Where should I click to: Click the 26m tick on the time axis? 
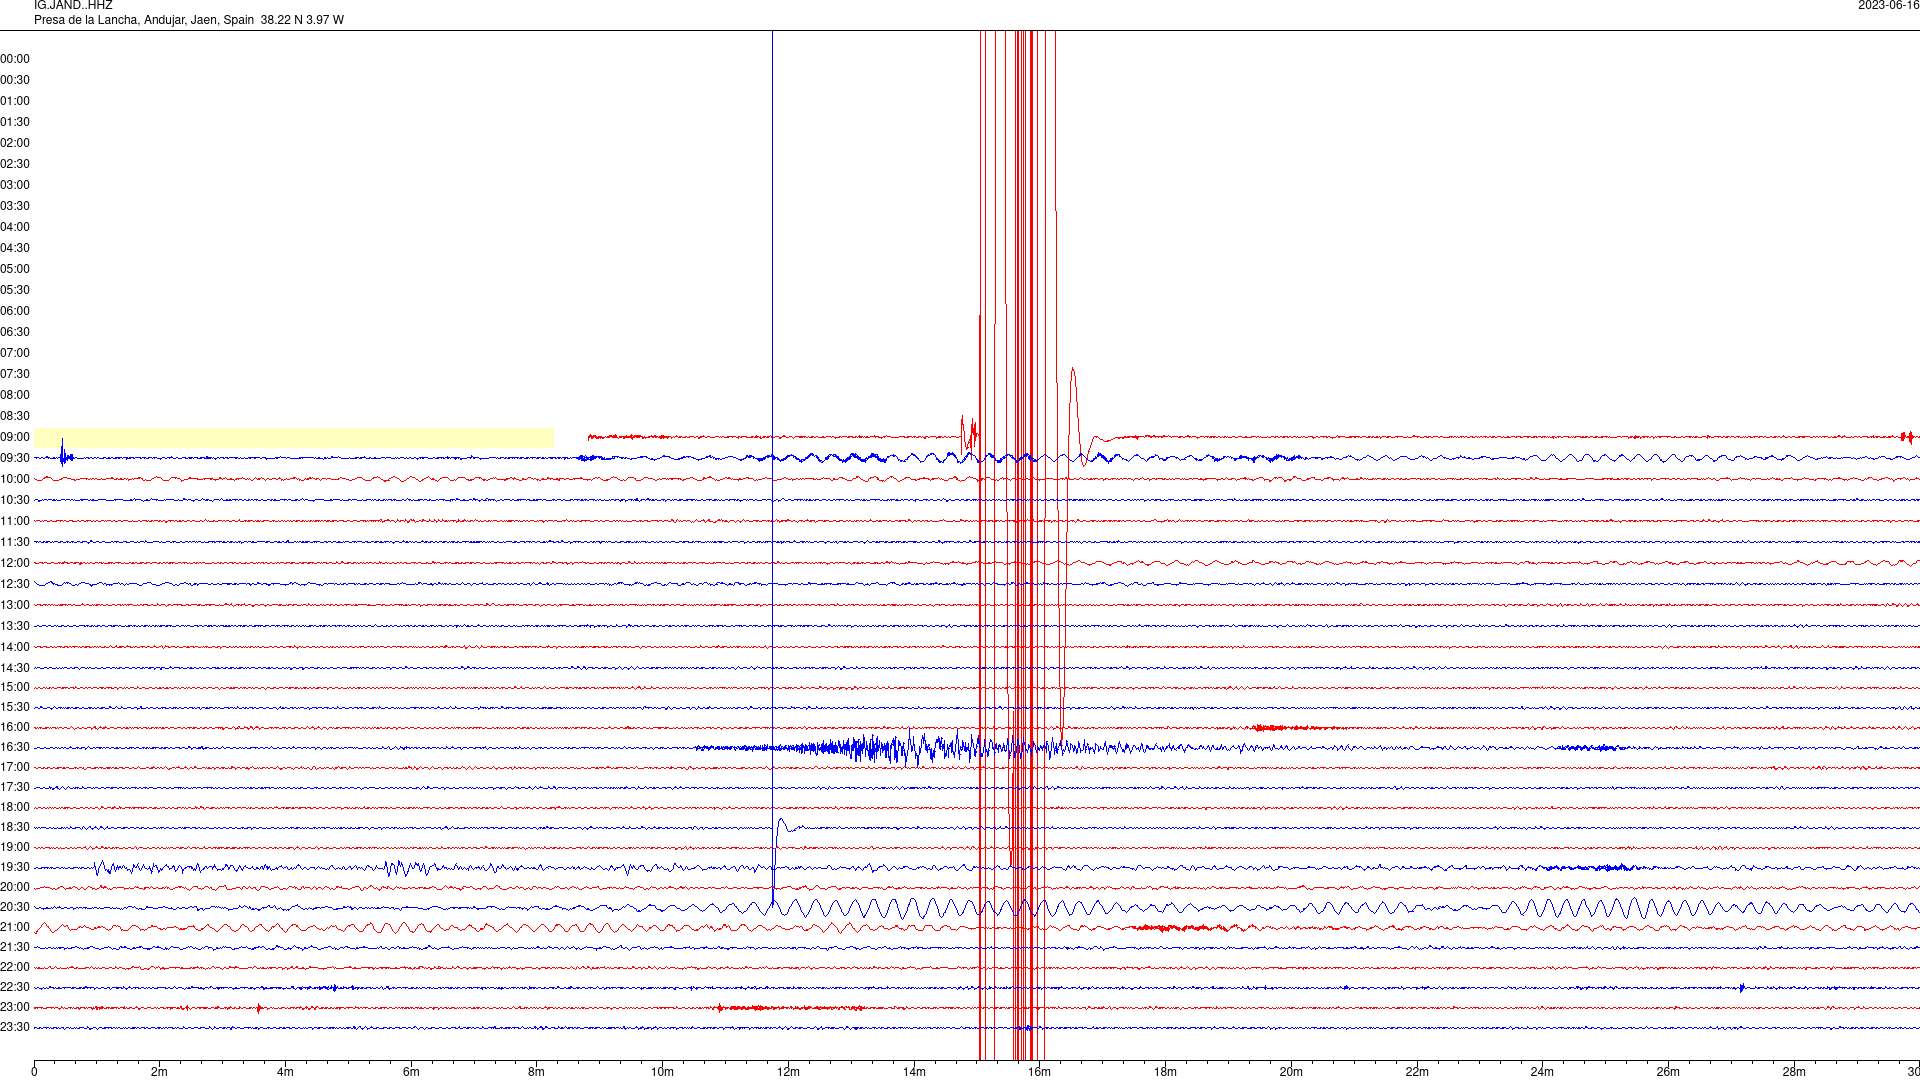[1668, 1072]
